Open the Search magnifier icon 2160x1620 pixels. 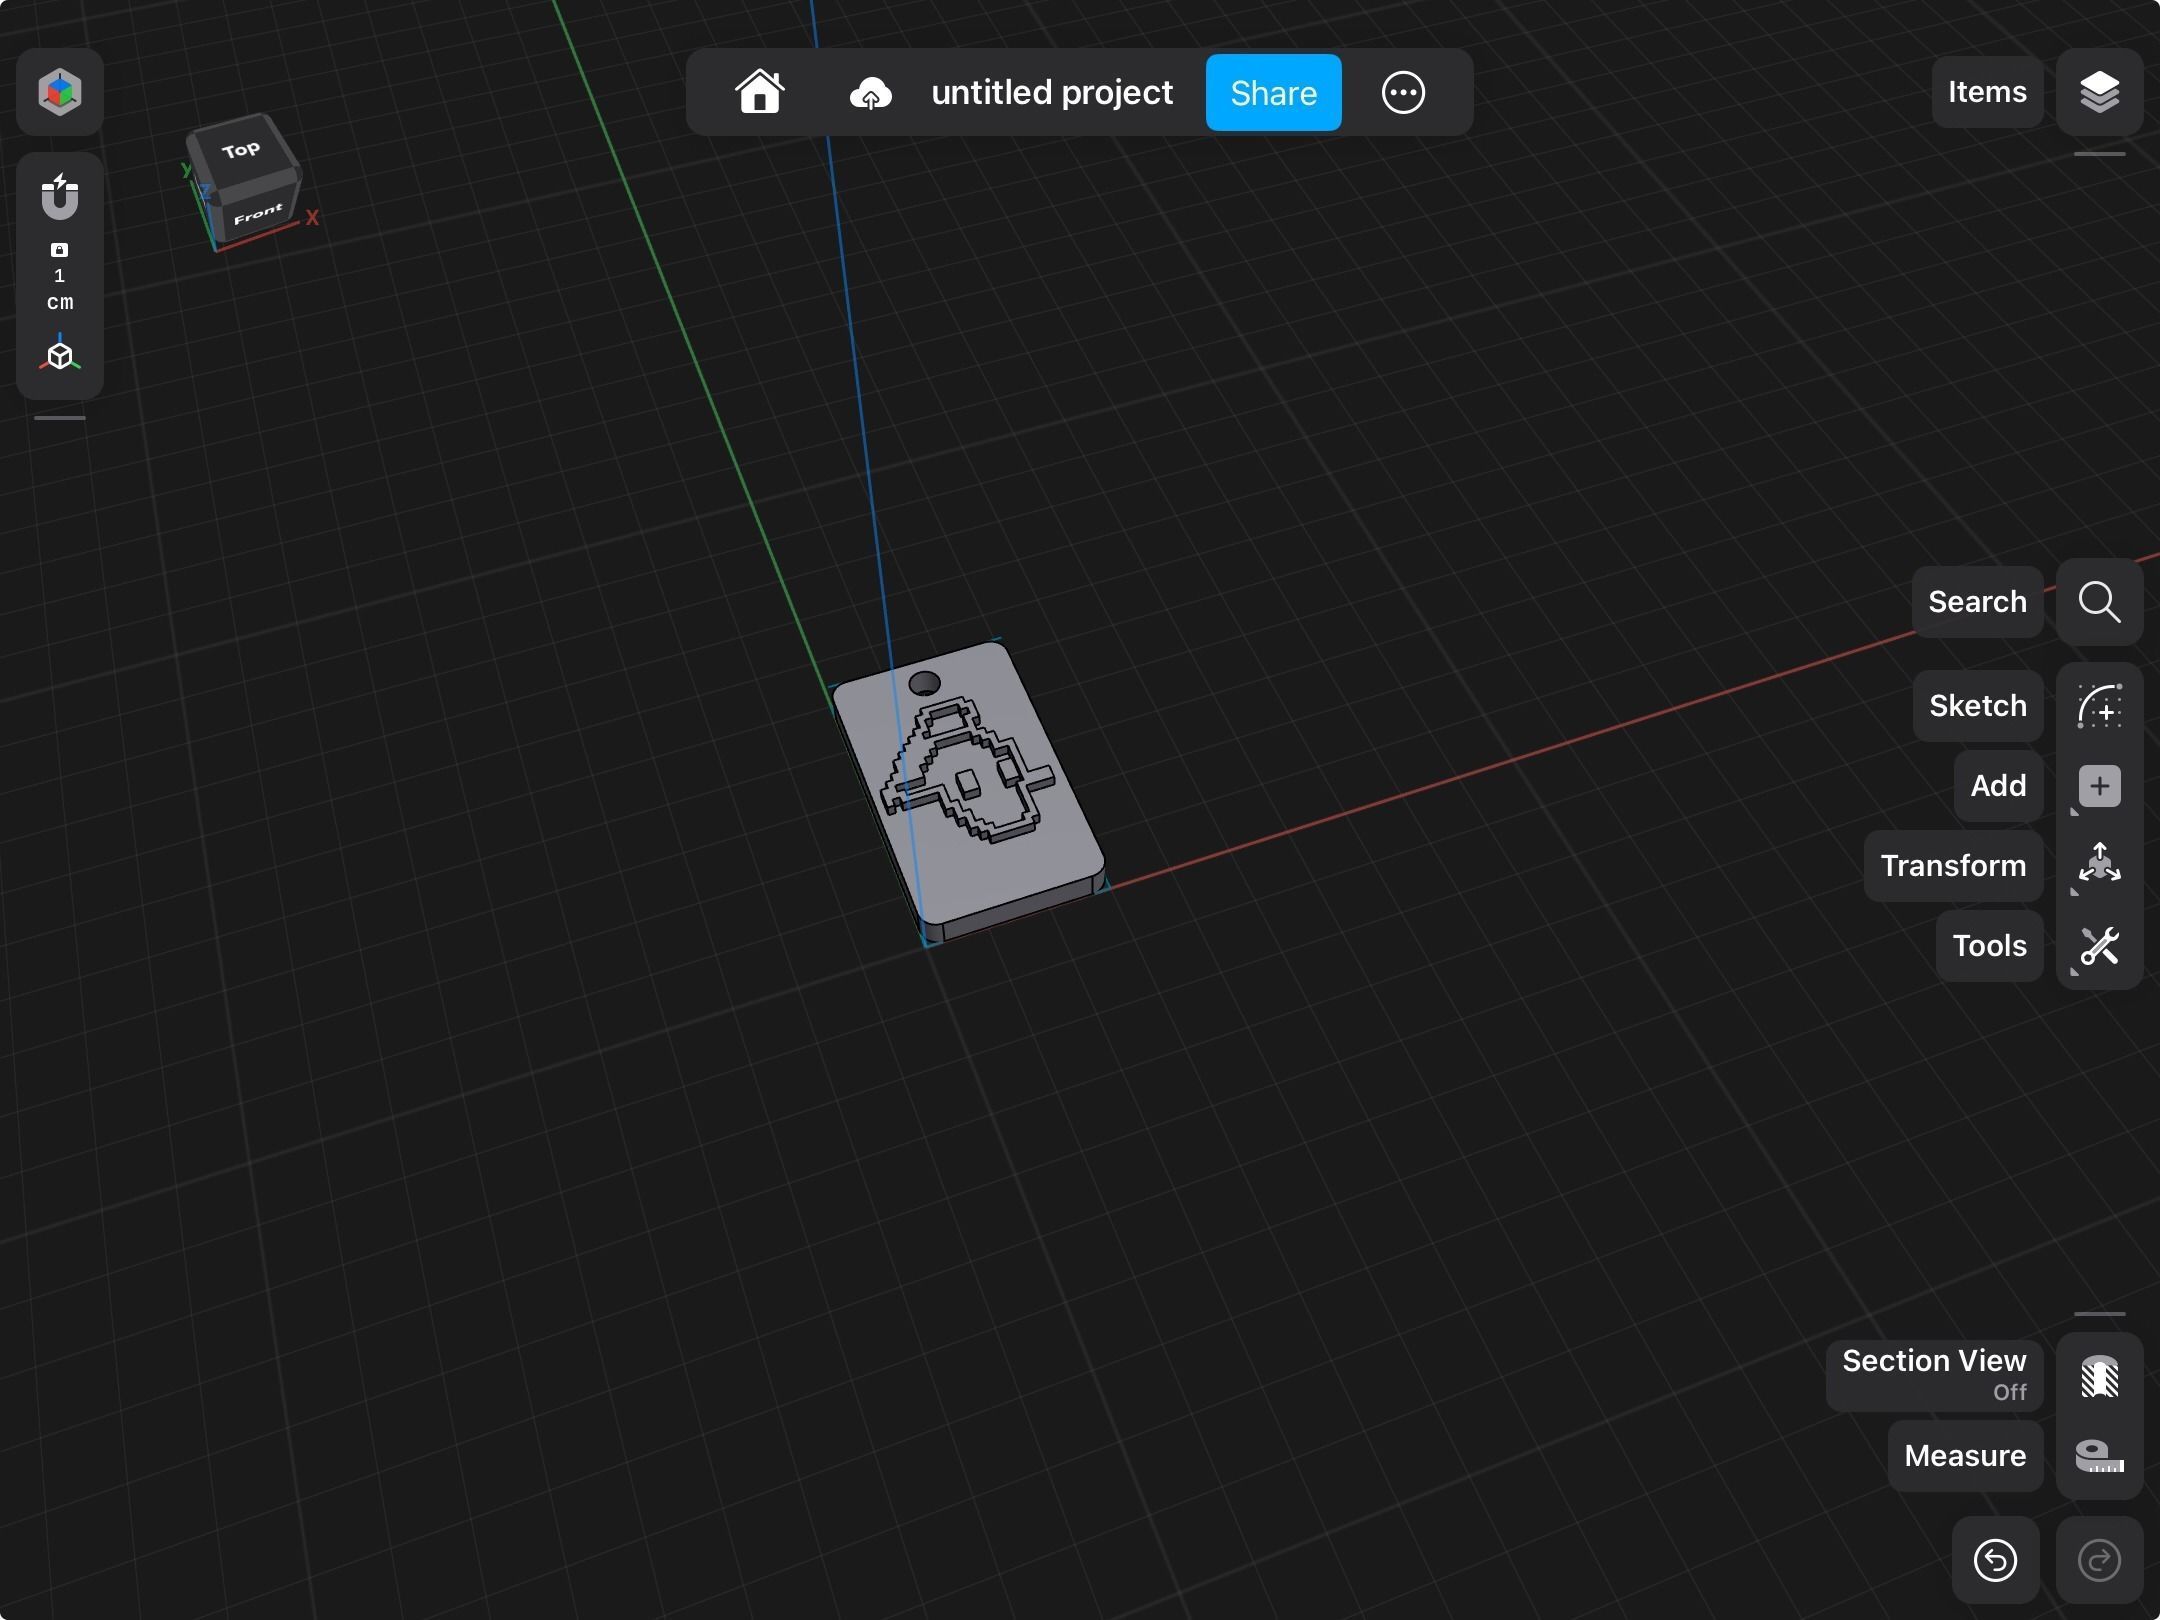click(2099, 602)
